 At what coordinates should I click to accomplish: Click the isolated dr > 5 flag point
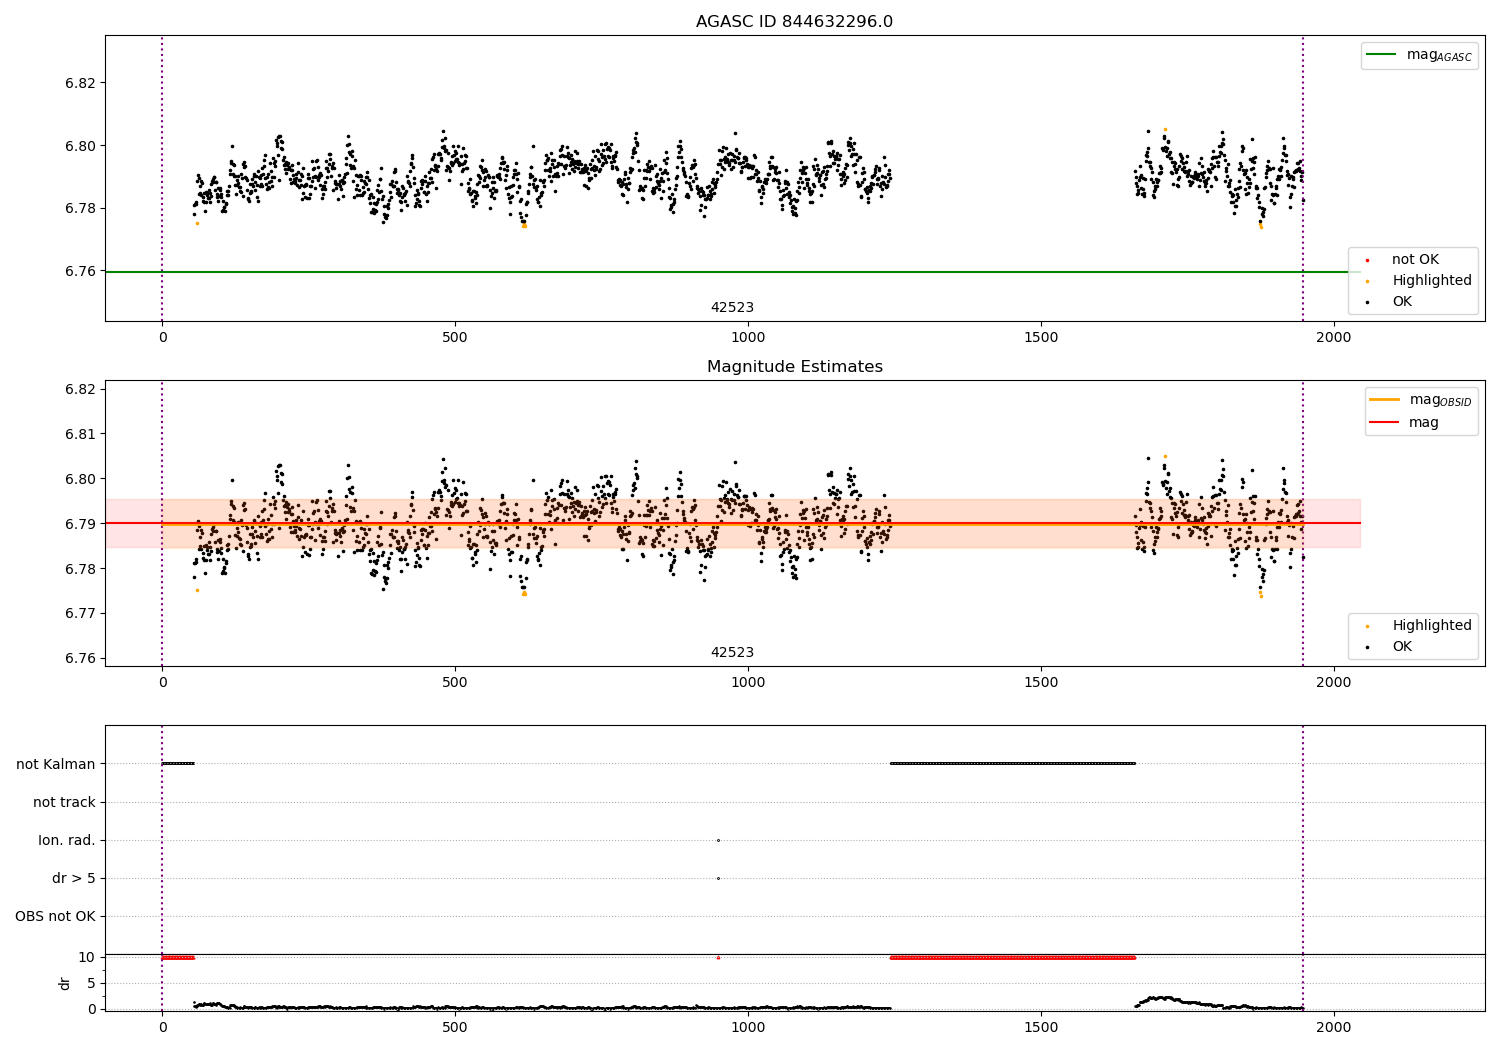(x=718, y=878)
